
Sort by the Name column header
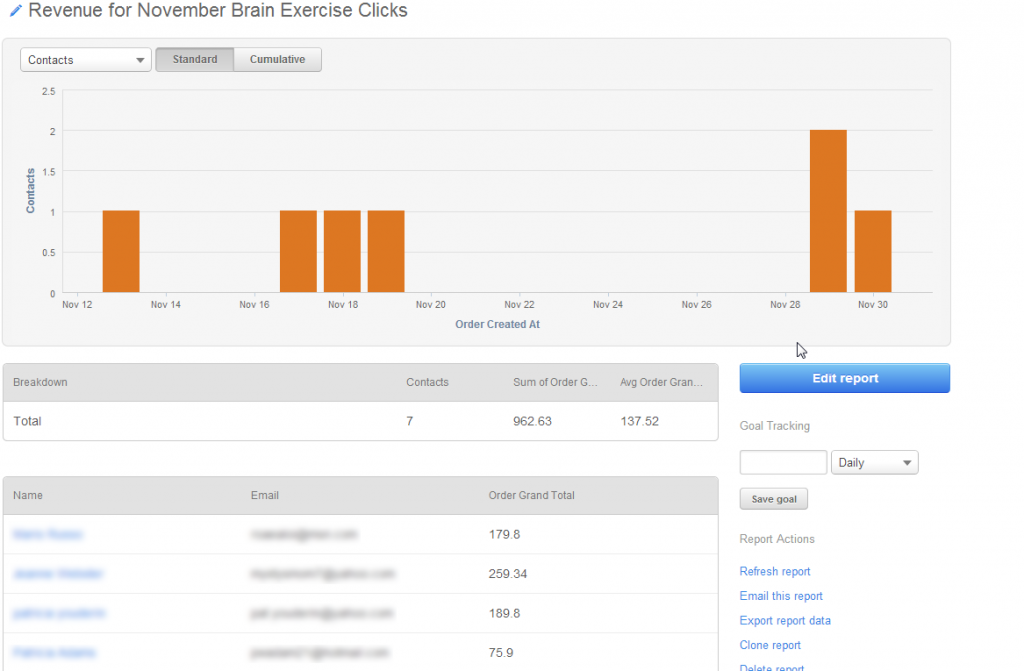(28, 496)
